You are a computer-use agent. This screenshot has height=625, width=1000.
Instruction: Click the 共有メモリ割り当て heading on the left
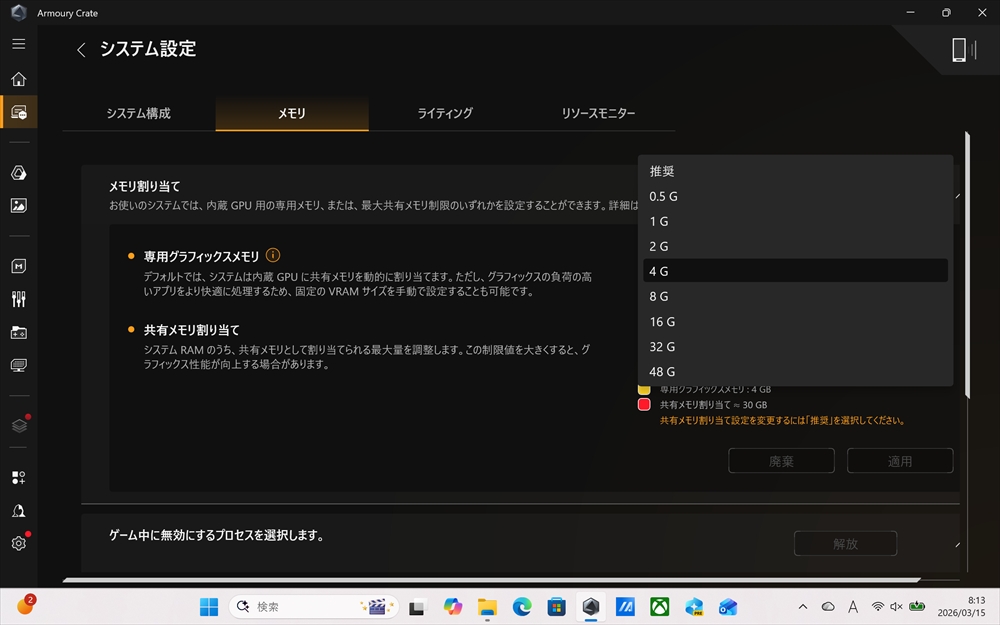(x=191, y=330)
